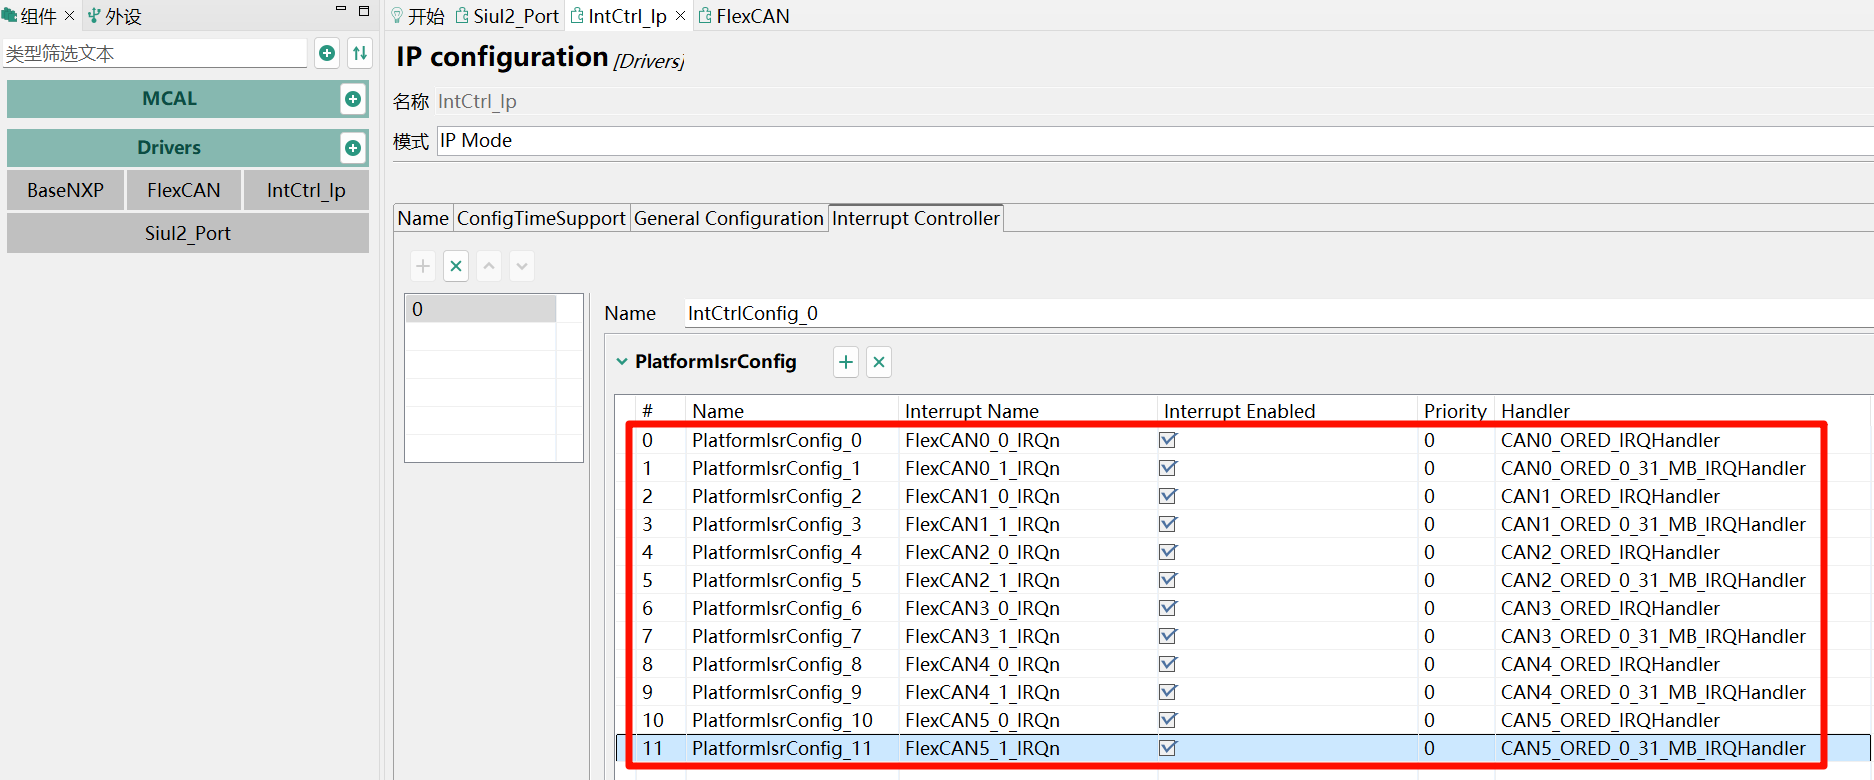Open the Siul2_Port editor tab
This screenshot has height=780, width=1874.
click(x=508, y=16)
